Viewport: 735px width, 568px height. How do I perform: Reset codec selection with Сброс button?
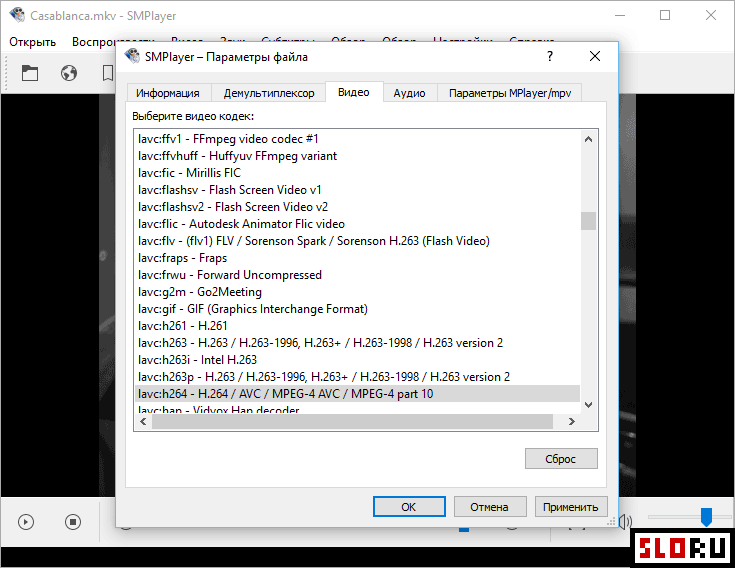tap(561, 459)
